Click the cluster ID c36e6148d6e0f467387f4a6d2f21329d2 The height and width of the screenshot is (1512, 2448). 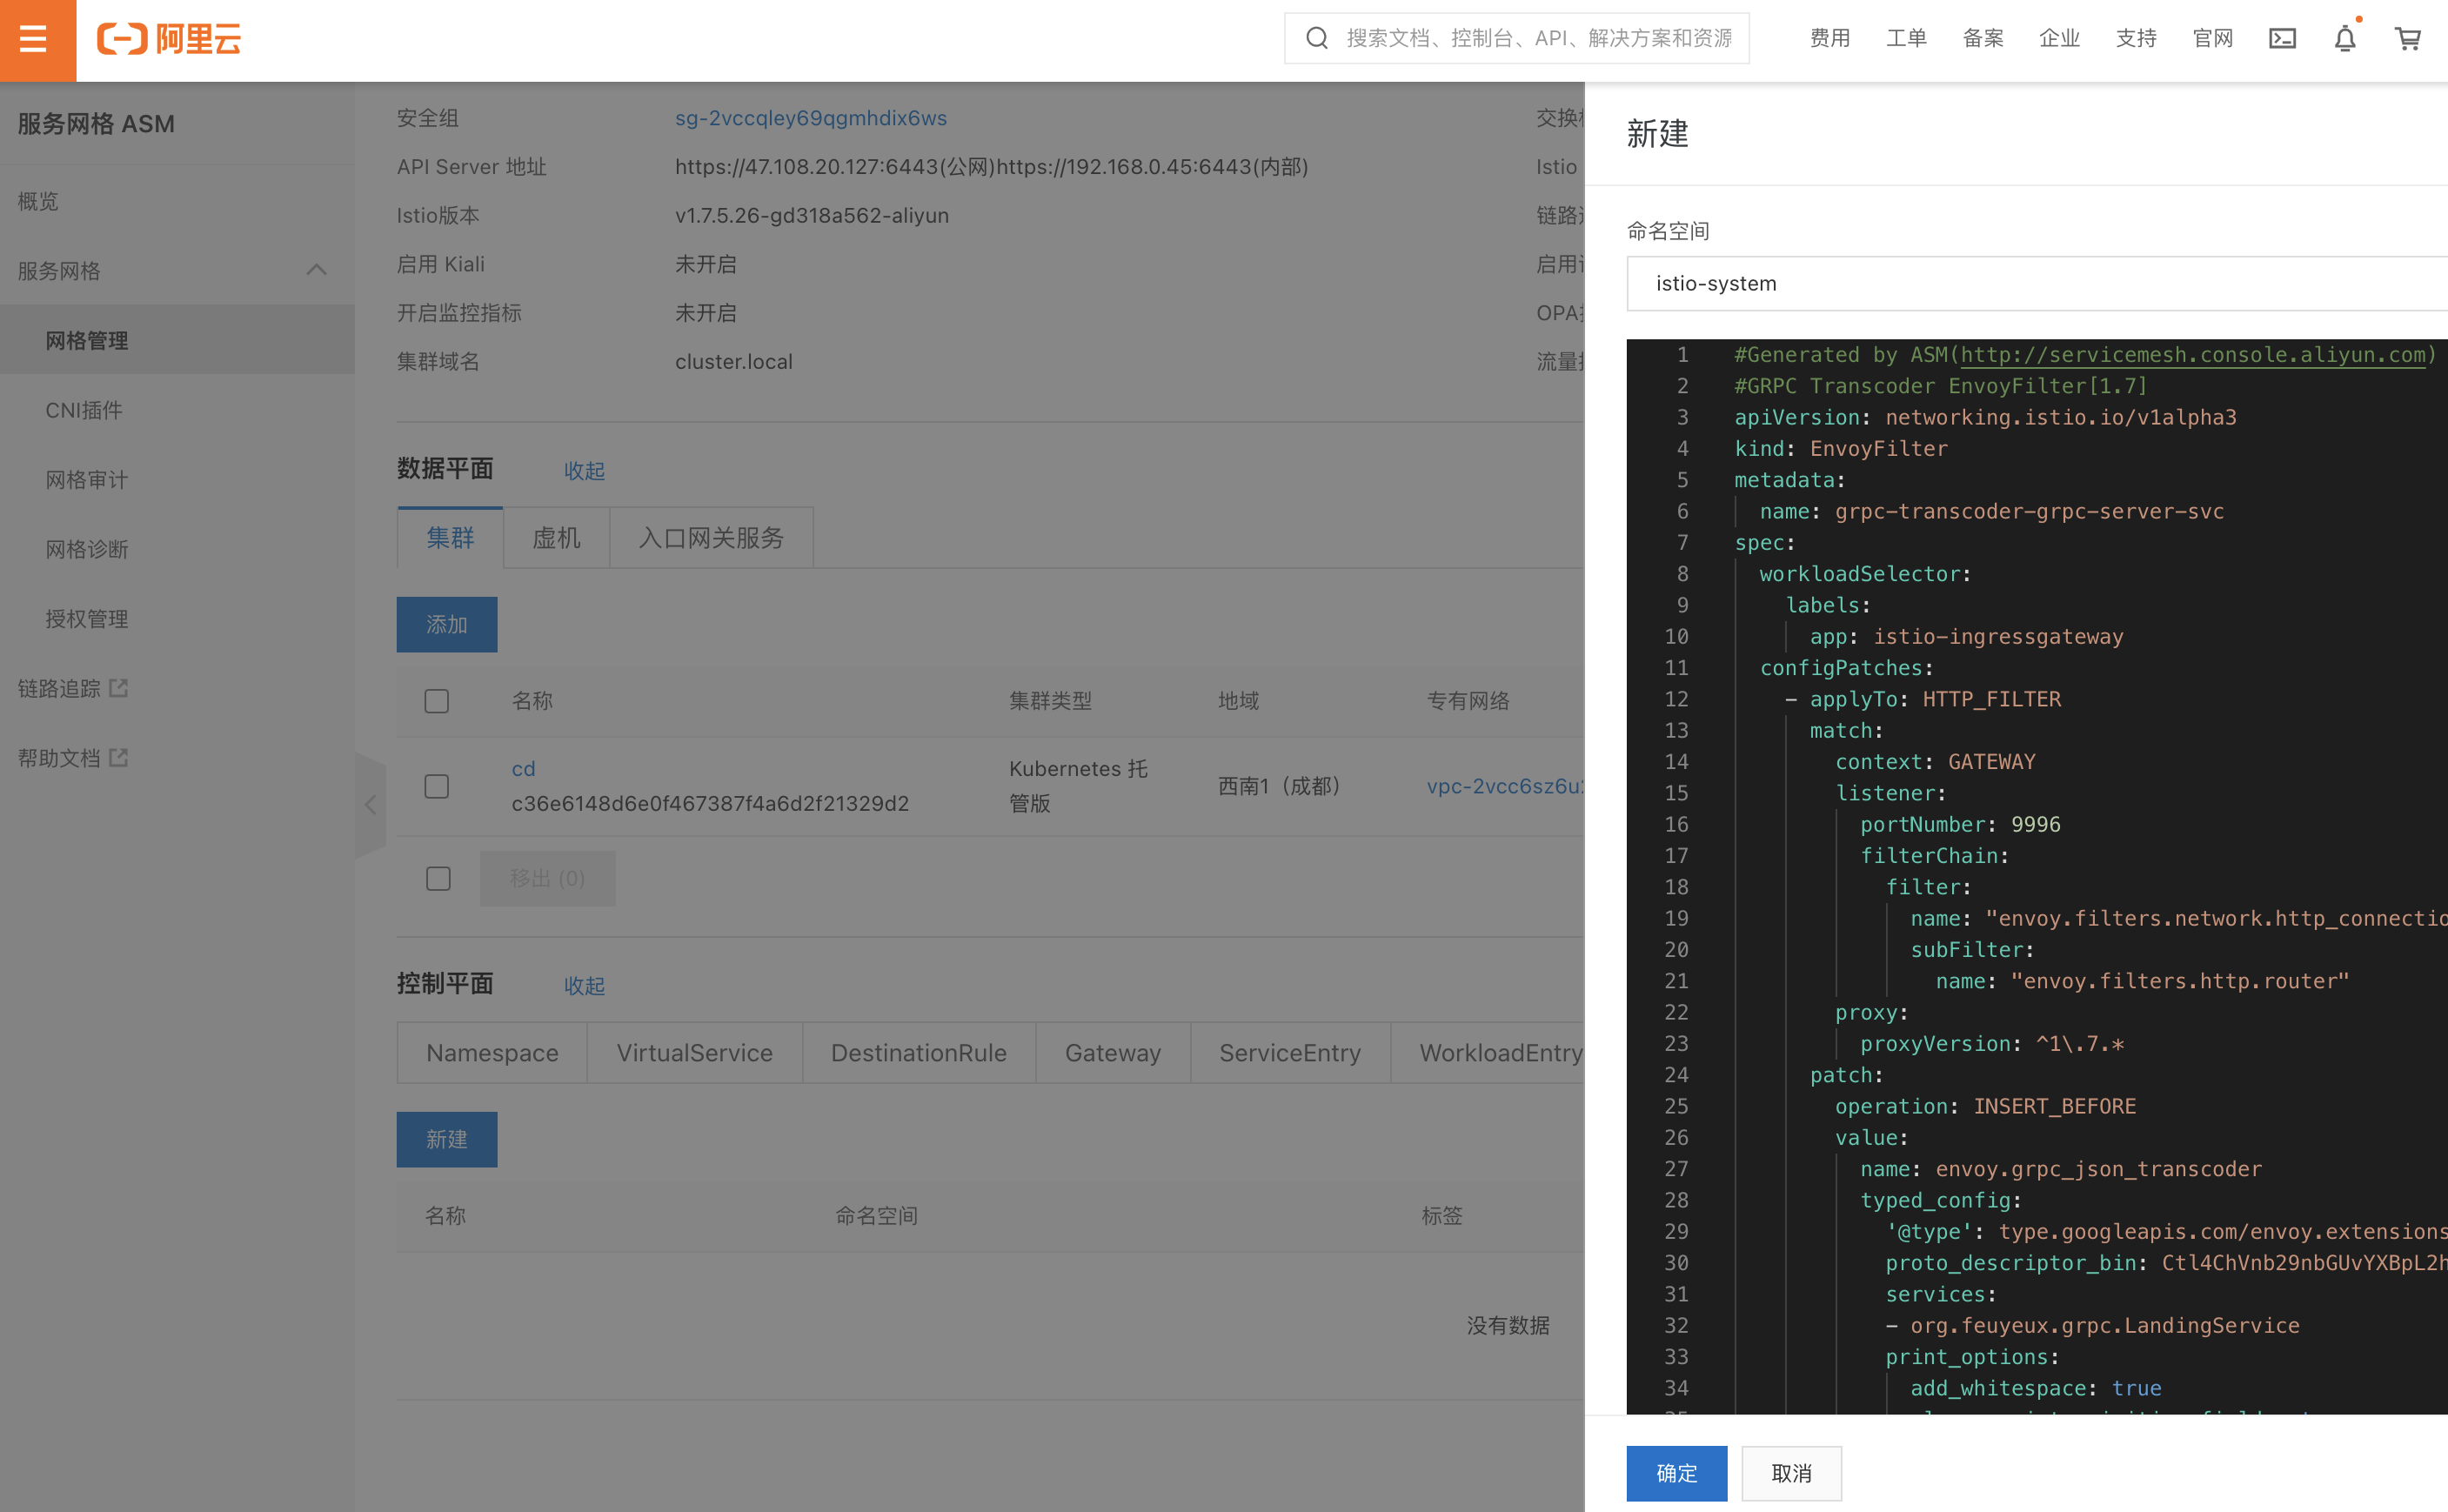(710, 803)
